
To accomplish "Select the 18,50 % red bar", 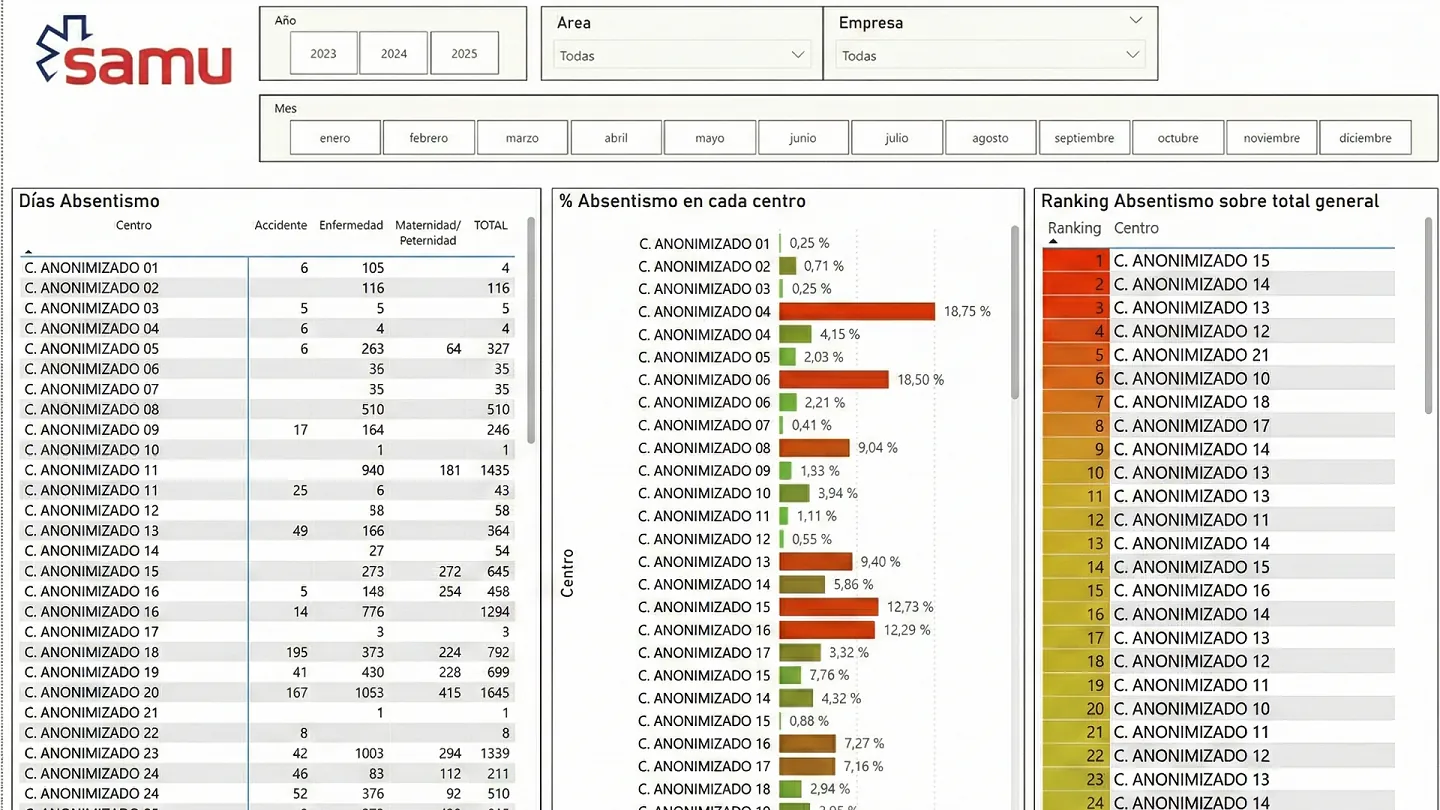I will (x=834, y=380).
